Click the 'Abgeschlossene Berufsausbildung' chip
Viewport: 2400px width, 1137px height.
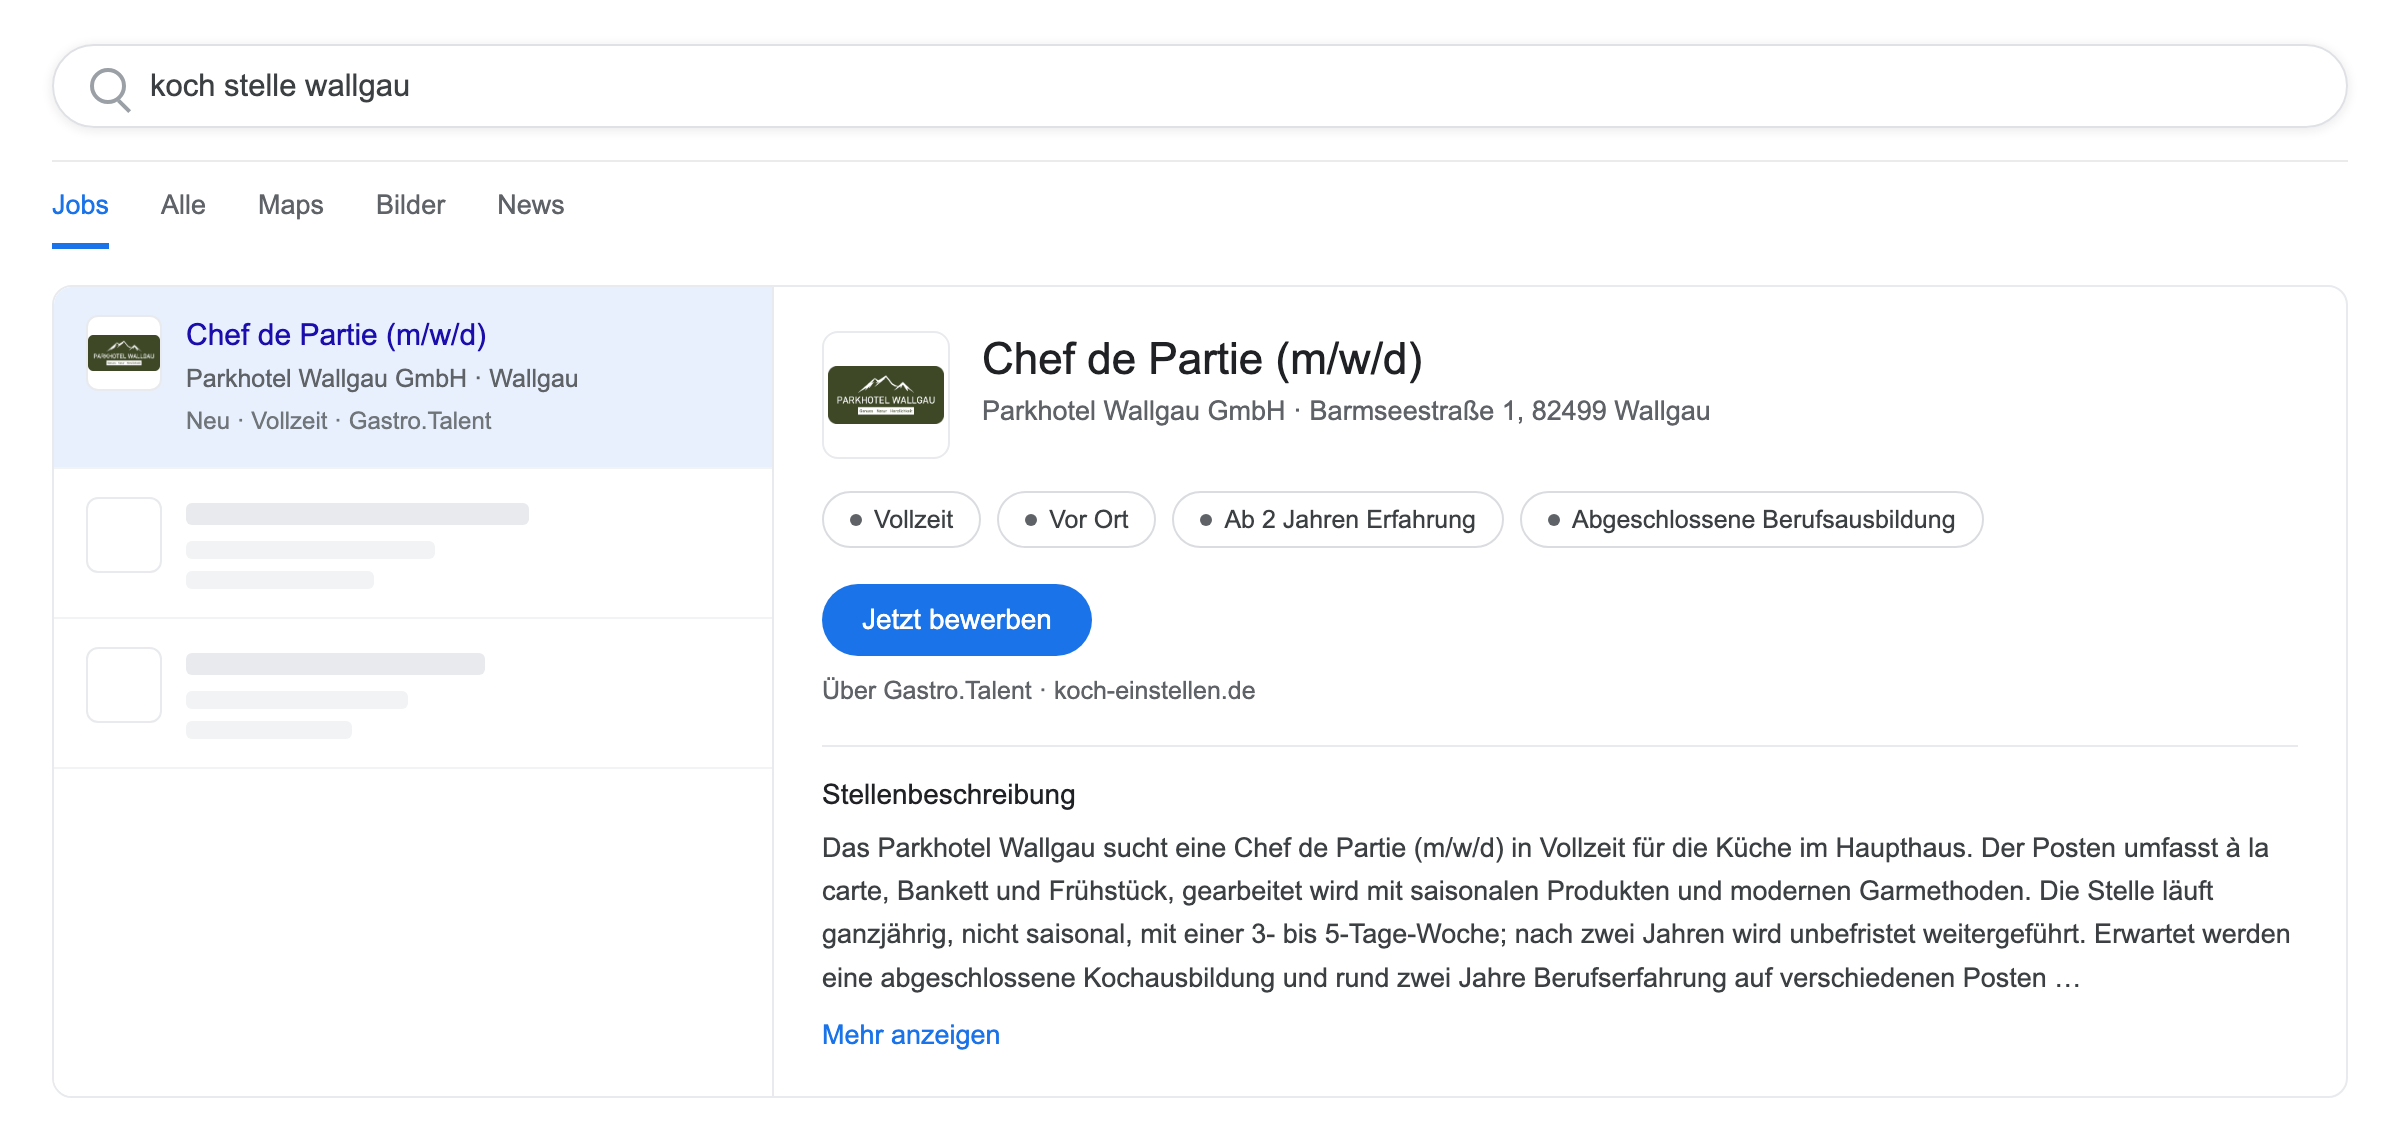click(x=1751, y=519)
